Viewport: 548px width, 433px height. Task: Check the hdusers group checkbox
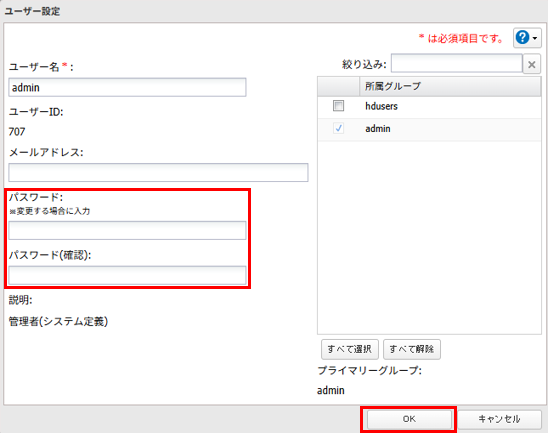(x=338, y=106)
